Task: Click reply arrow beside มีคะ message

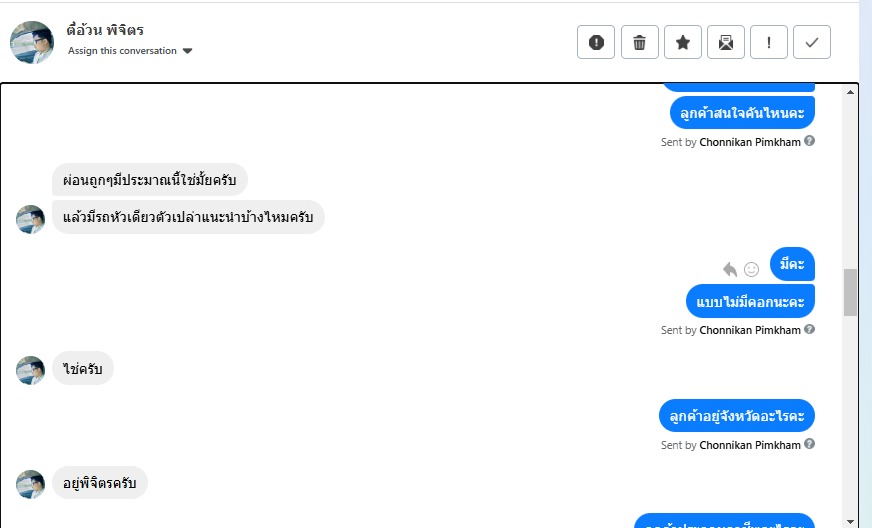Action: pyautogui.click(x=730, y=269)
